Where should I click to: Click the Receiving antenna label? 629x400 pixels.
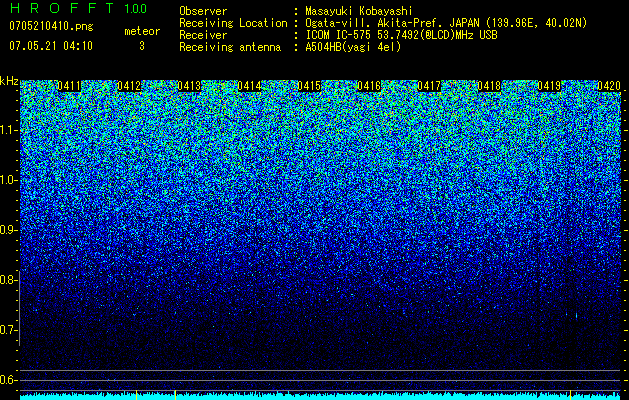[x=230, y=47]
